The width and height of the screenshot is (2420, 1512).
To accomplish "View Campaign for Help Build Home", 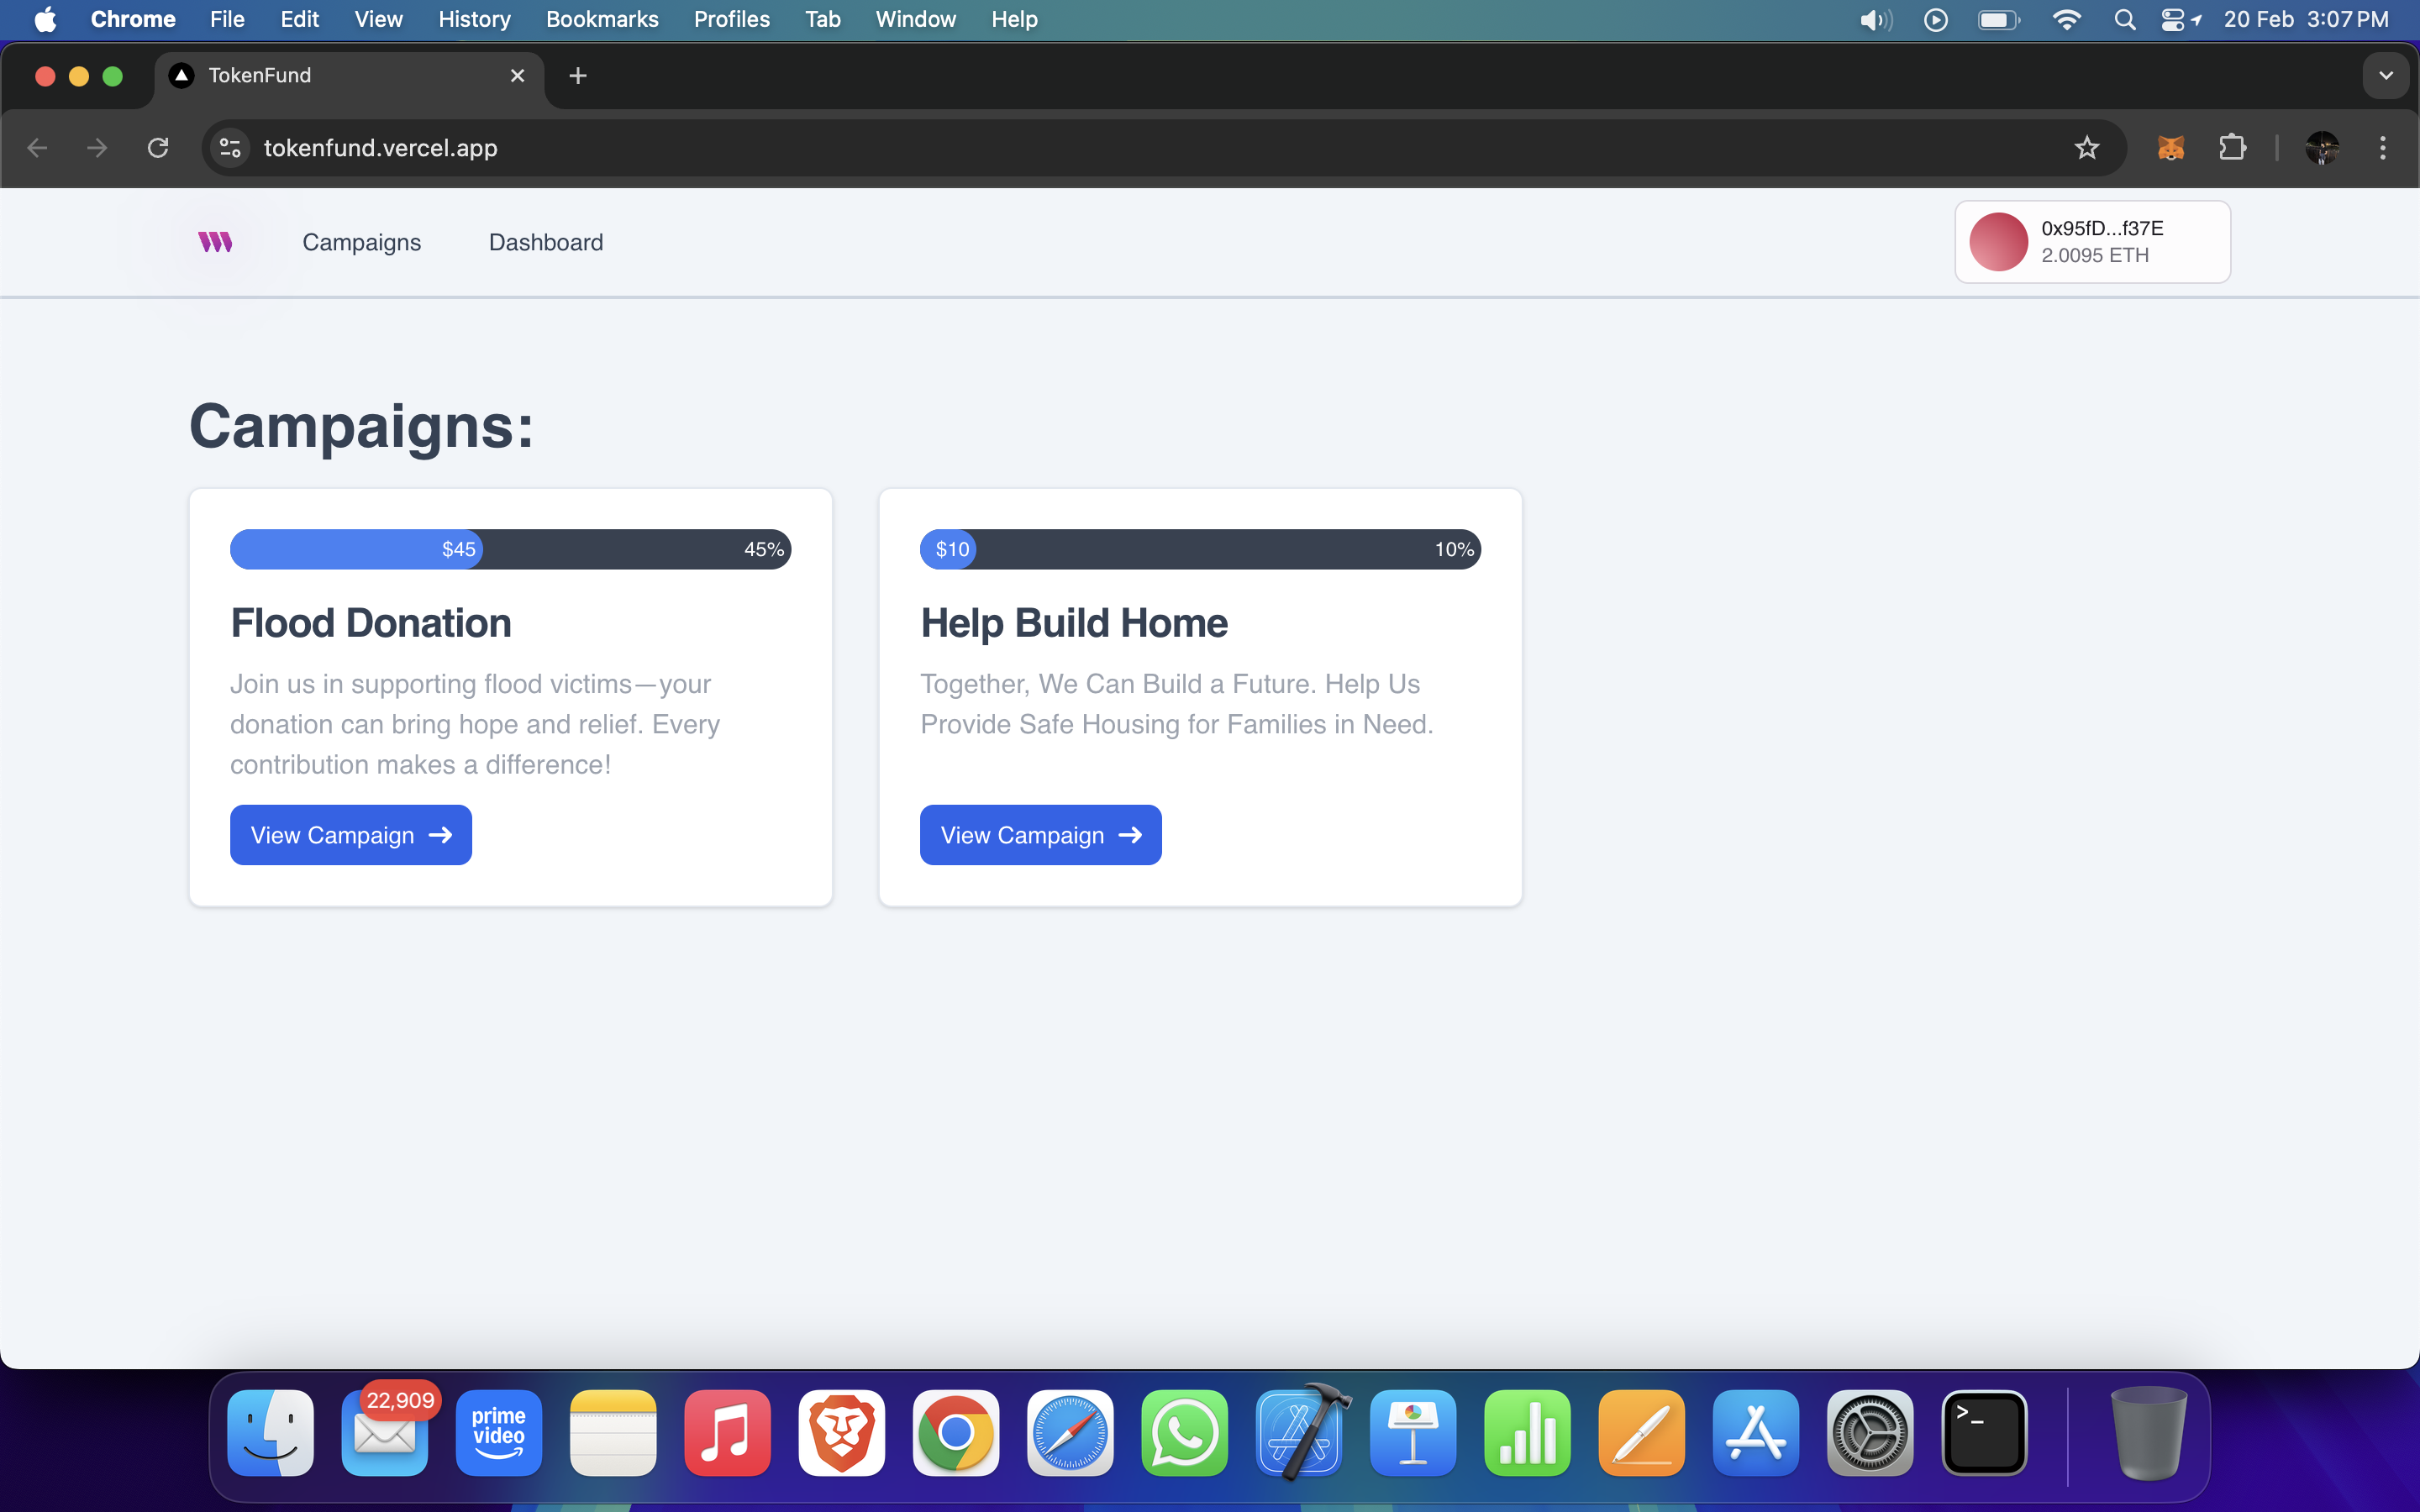I will point(1040,835).
